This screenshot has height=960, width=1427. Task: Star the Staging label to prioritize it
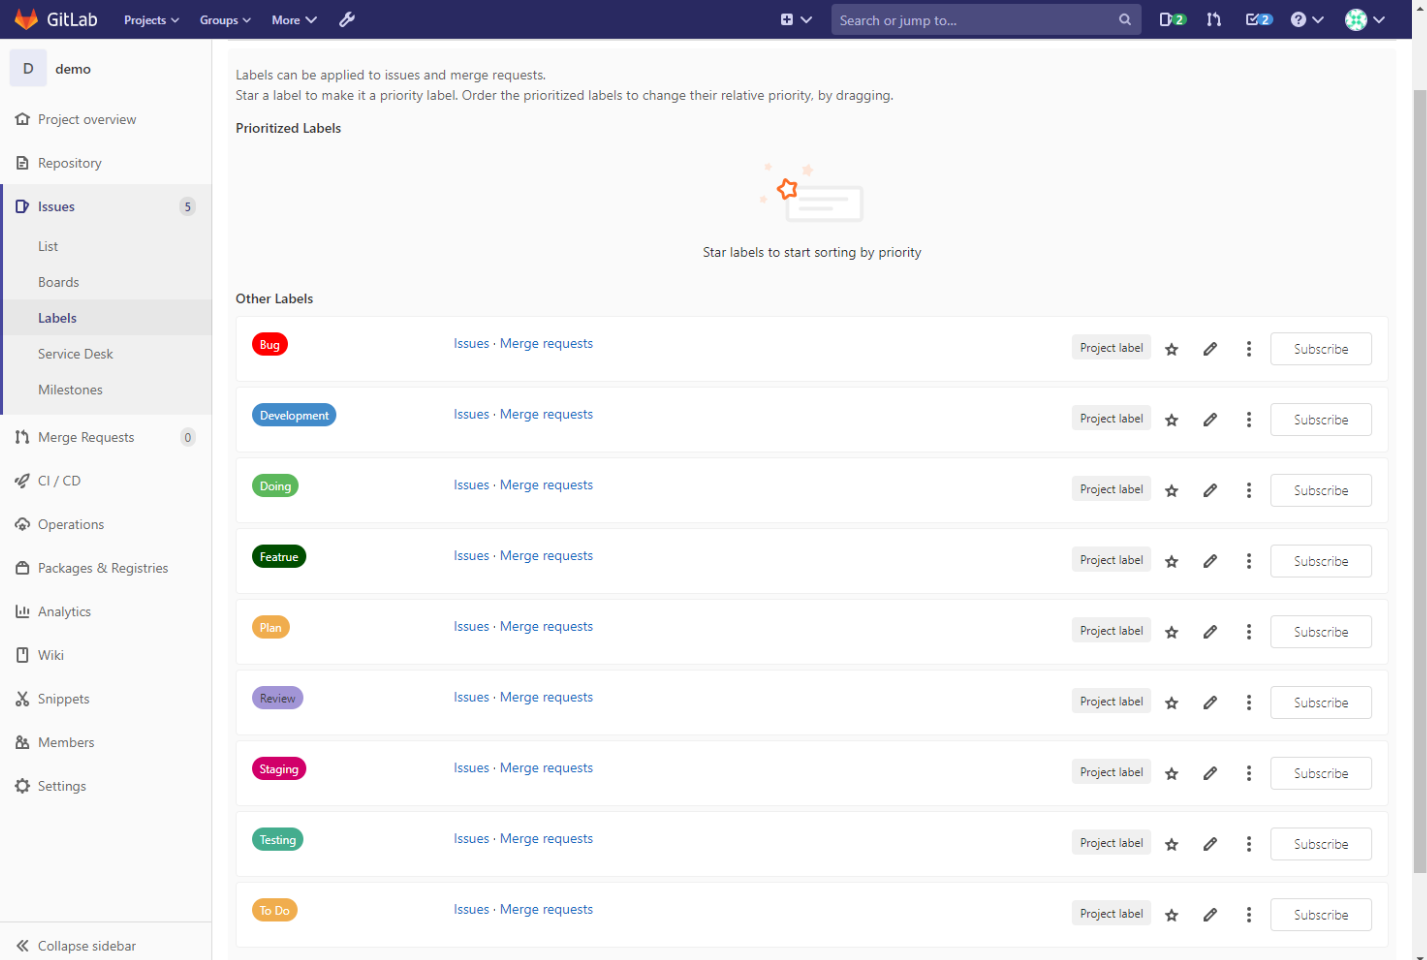[x=1171, y=772]
